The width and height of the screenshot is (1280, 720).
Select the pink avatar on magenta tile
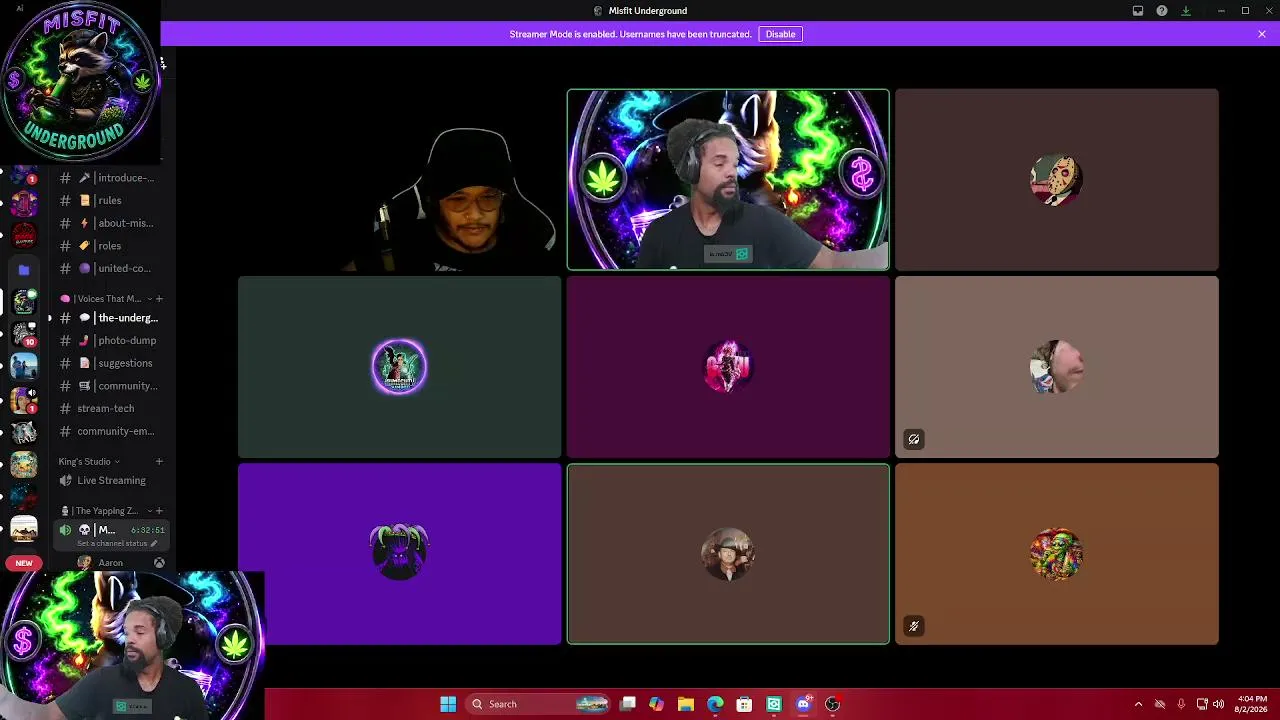(x=728, y=367)
